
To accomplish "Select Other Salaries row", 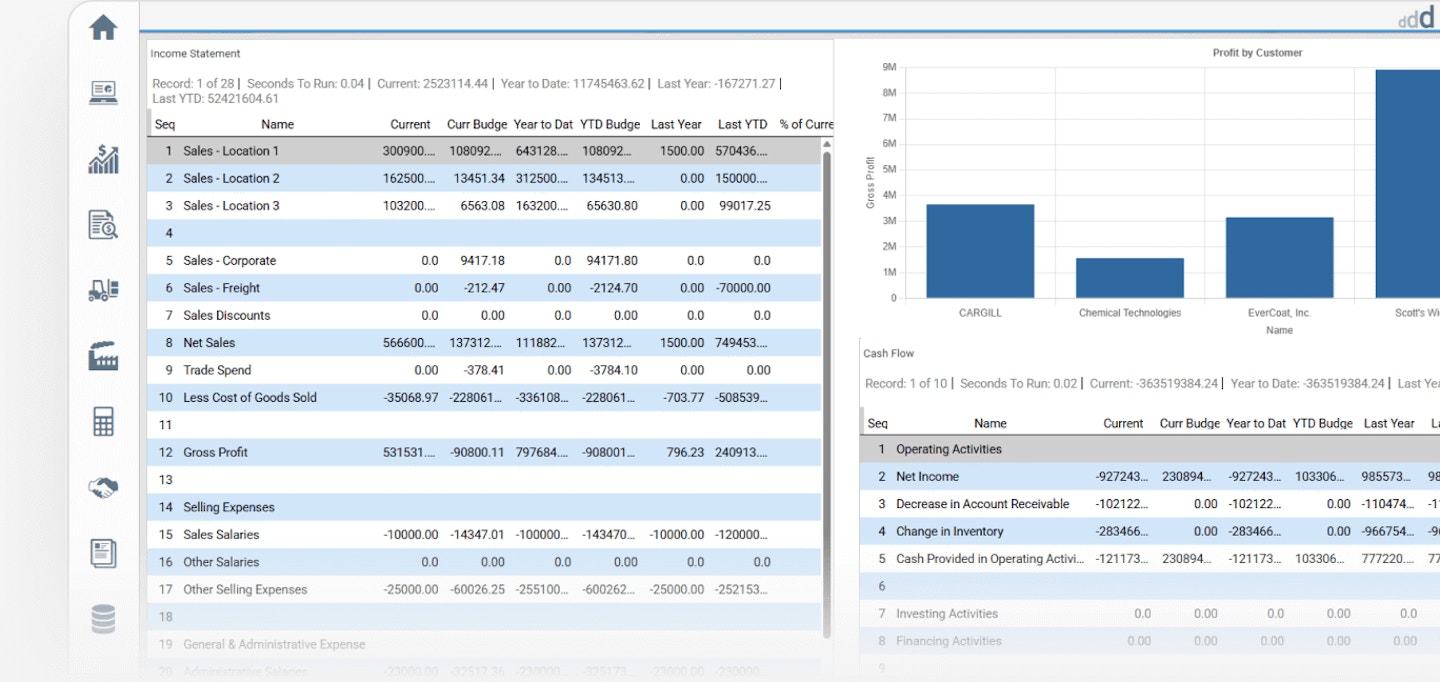I will [484, 562].
